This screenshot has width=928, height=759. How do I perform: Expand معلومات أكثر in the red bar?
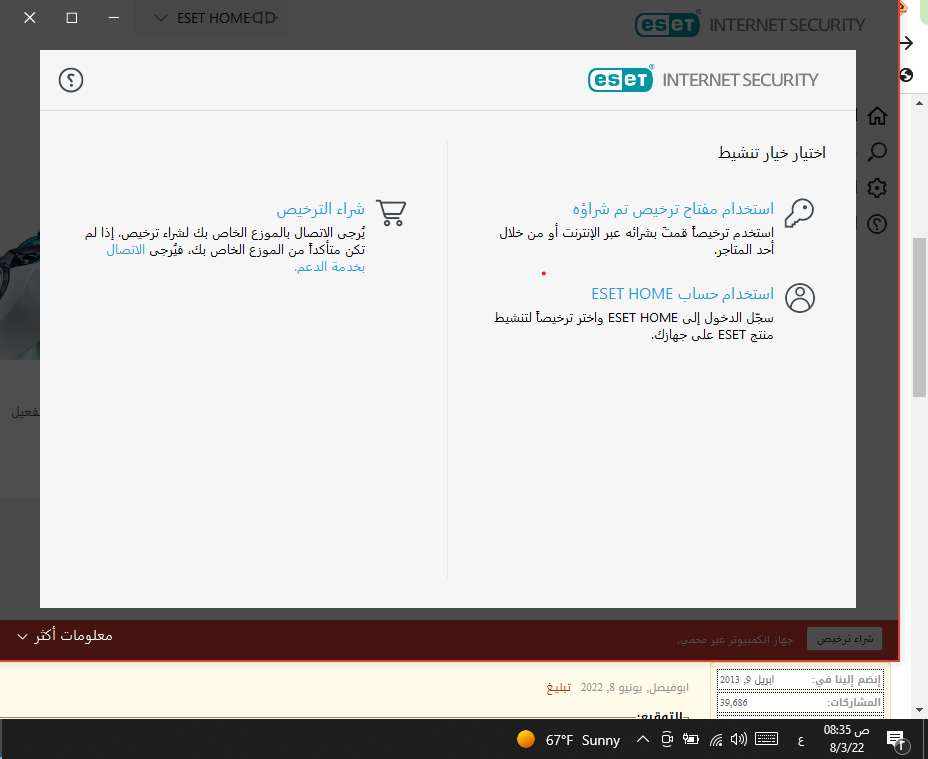(65, 636)
